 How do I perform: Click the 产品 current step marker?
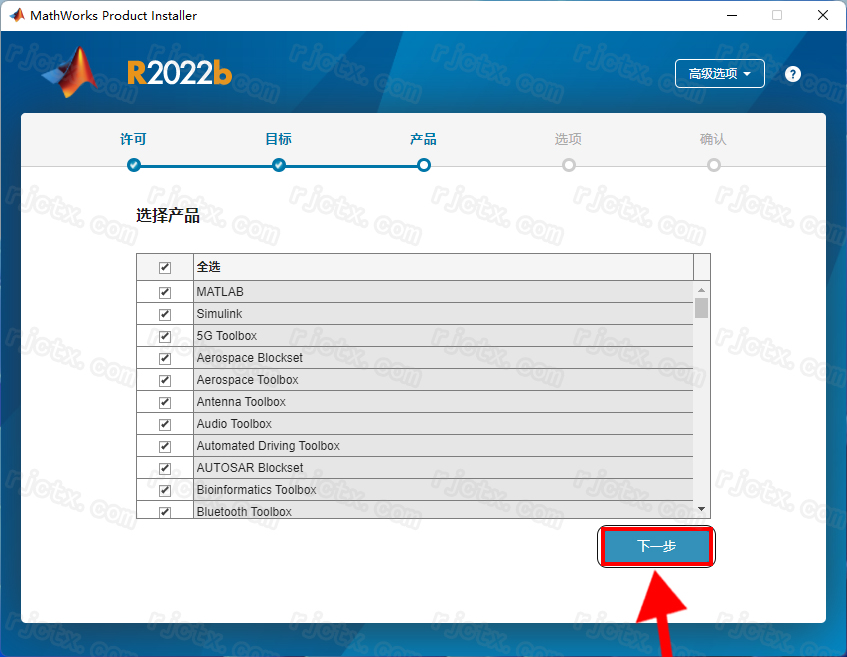[424, 165]
